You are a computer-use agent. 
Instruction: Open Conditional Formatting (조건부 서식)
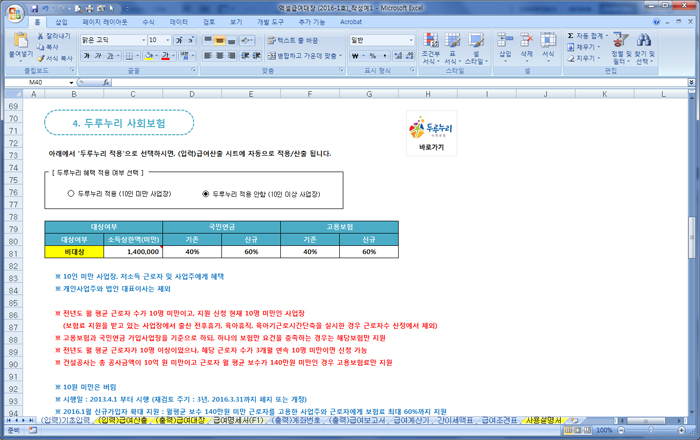(x=431, y=48)
